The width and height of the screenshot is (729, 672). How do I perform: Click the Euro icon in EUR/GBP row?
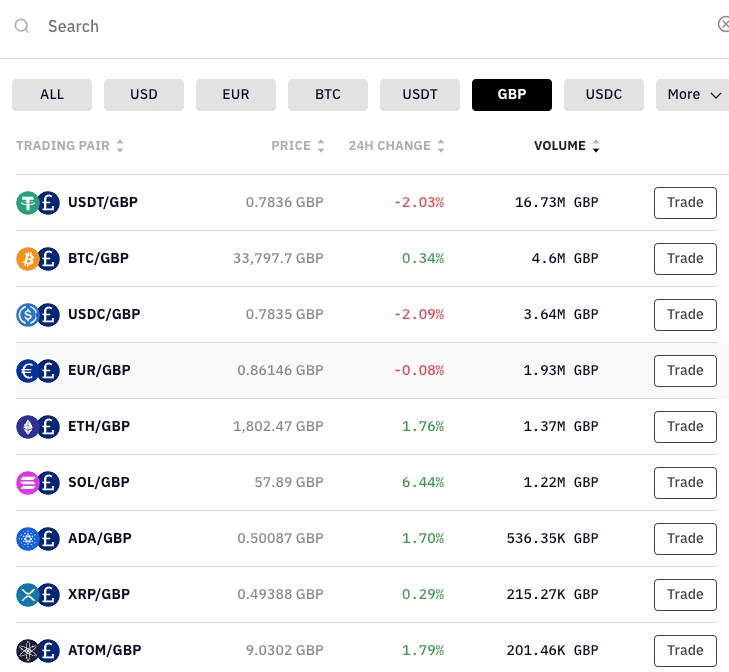(27, 371)
